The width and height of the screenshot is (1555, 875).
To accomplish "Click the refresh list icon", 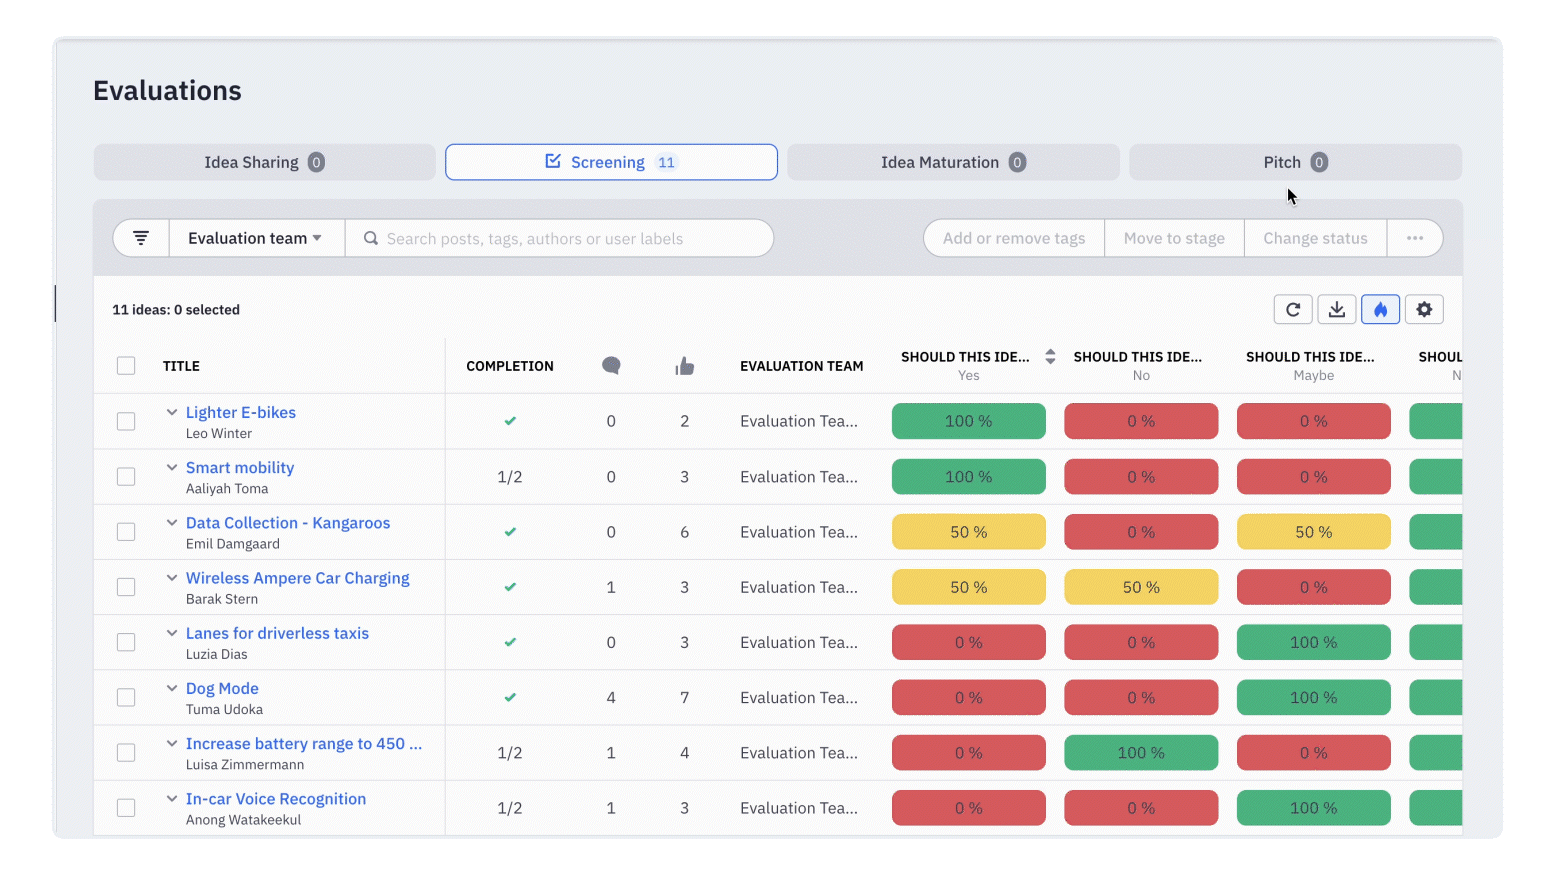I will click(1292, 310).
